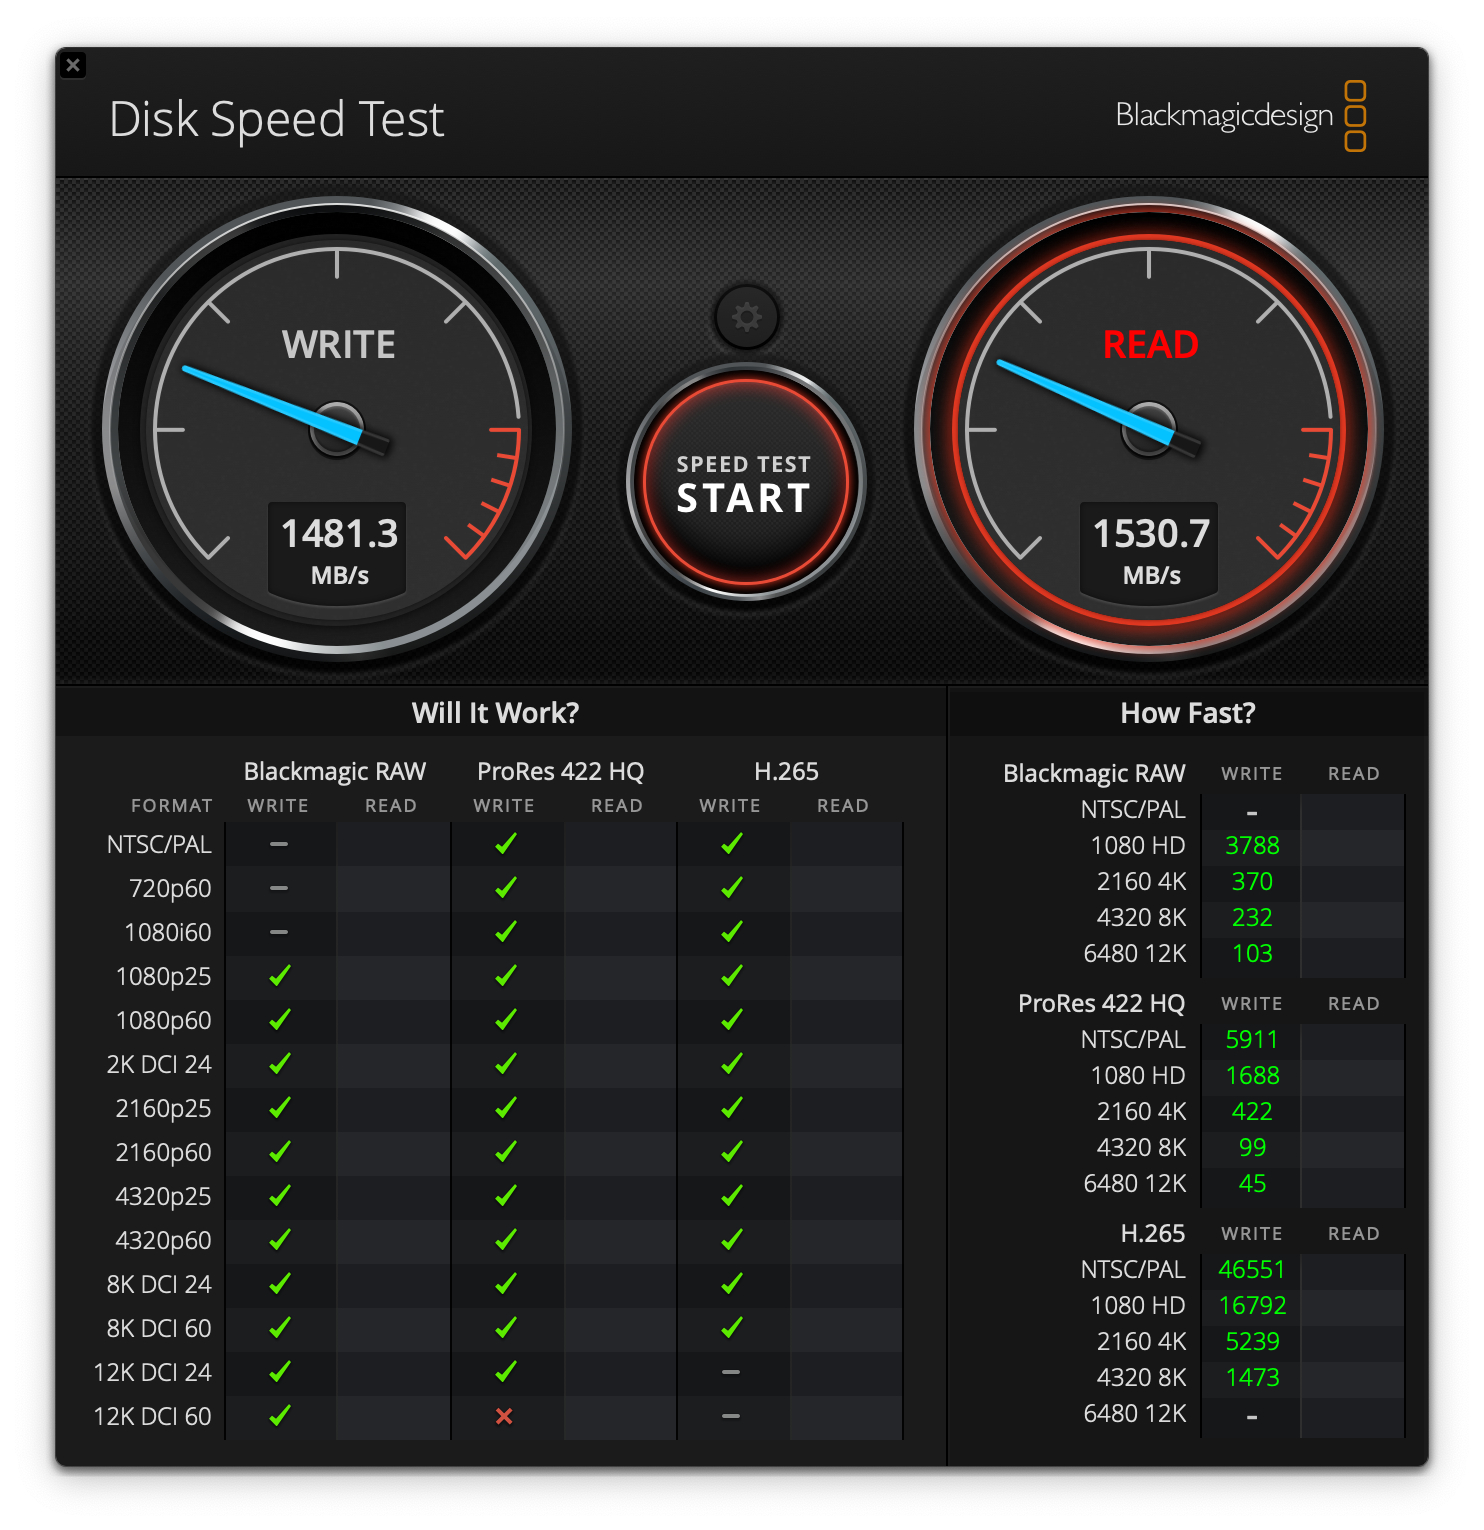
Task: Start the speed test
Action: pyautogui.click(x=745, y=482)
